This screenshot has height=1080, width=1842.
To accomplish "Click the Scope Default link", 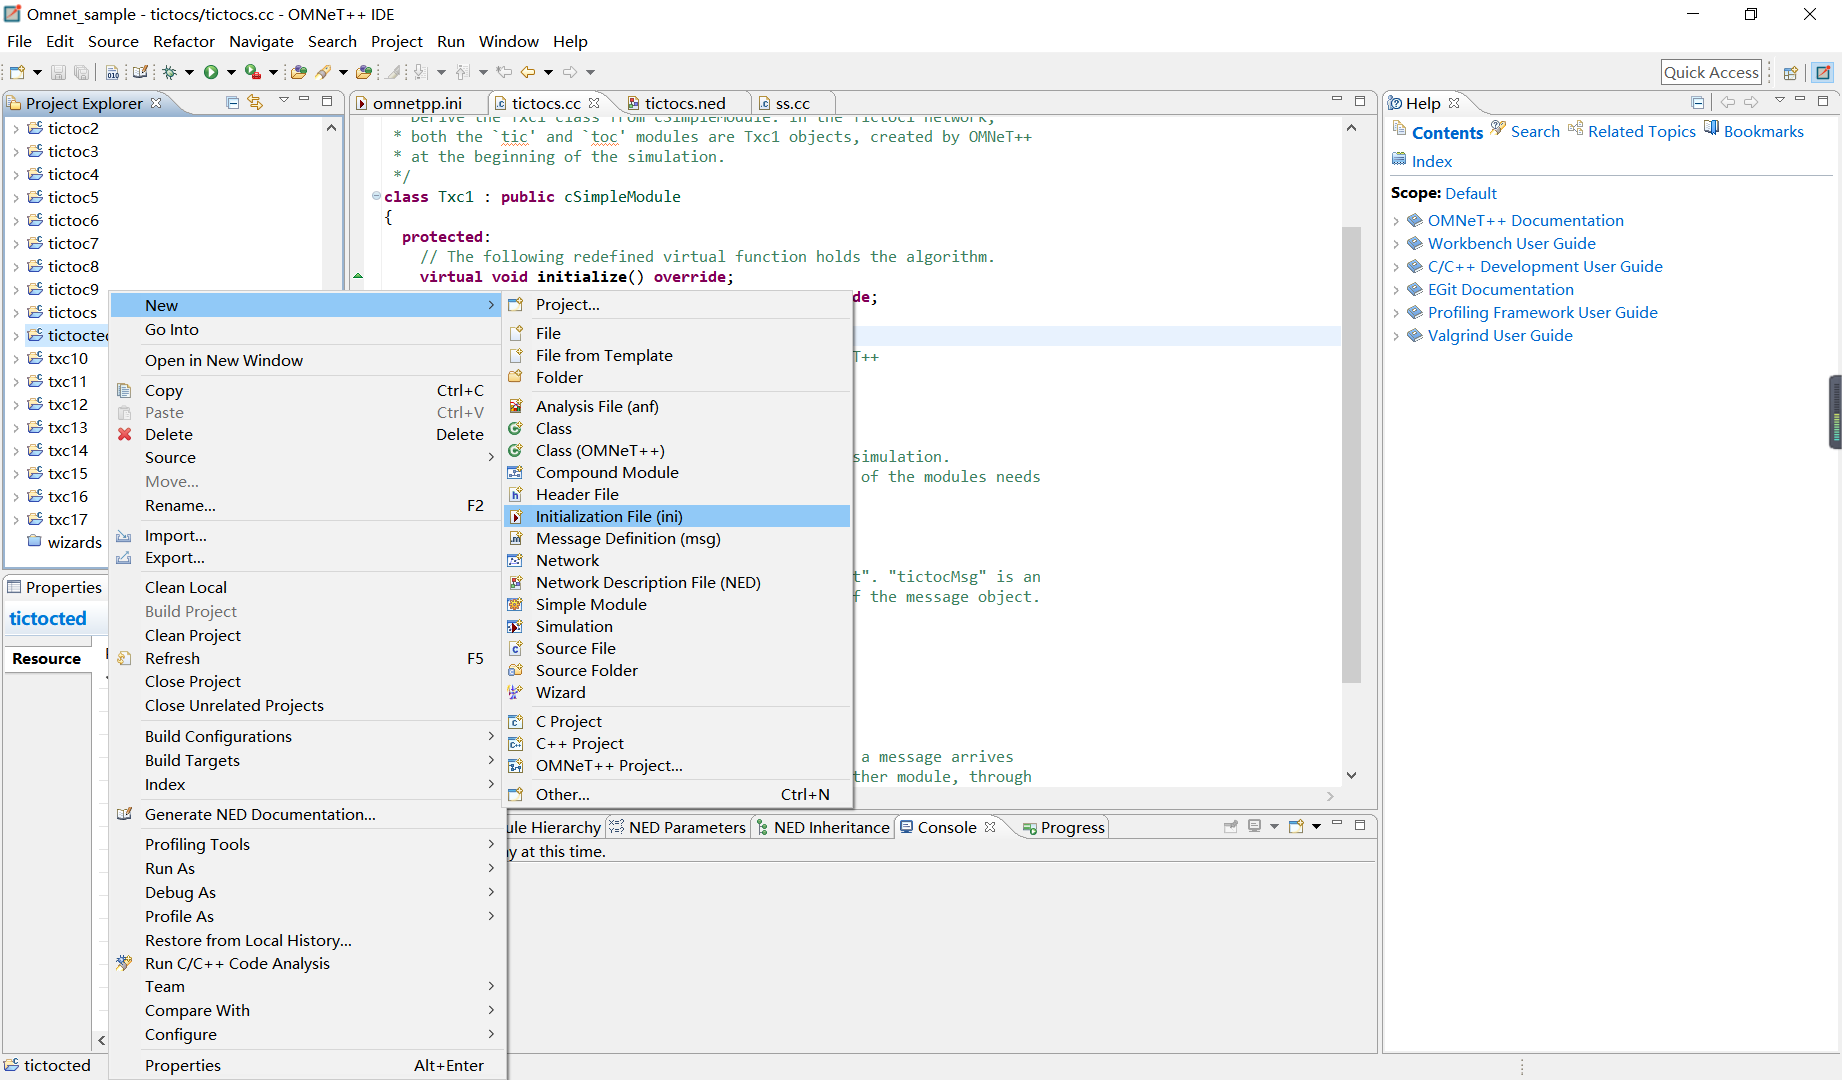I will click(1470, 193).
